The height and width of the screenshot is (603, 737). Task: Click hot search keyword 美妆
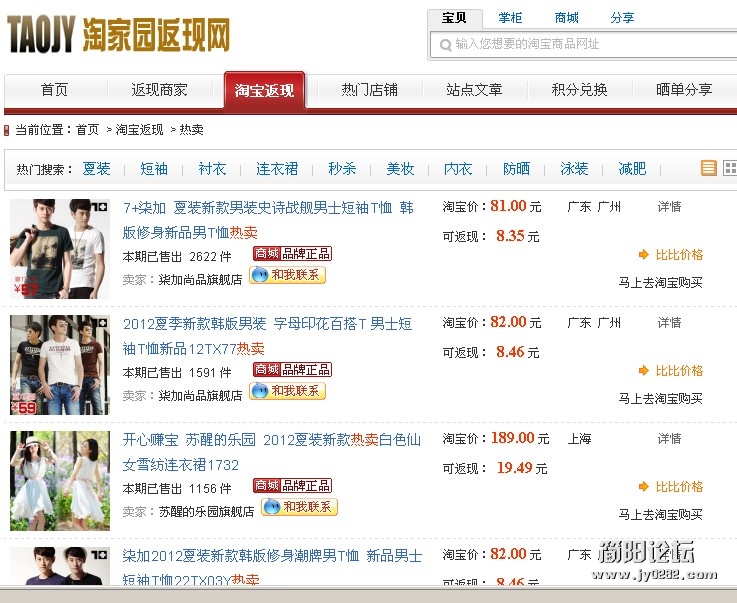pos(400,168)
